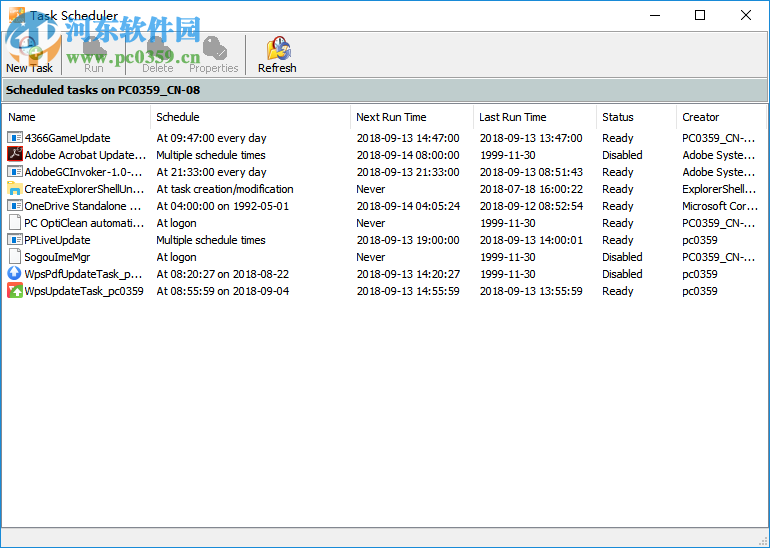Viewport: 770px width, 548px height.
Task: Click last run time '2018-09-13 13:47:00'
Action: point(531,138)
